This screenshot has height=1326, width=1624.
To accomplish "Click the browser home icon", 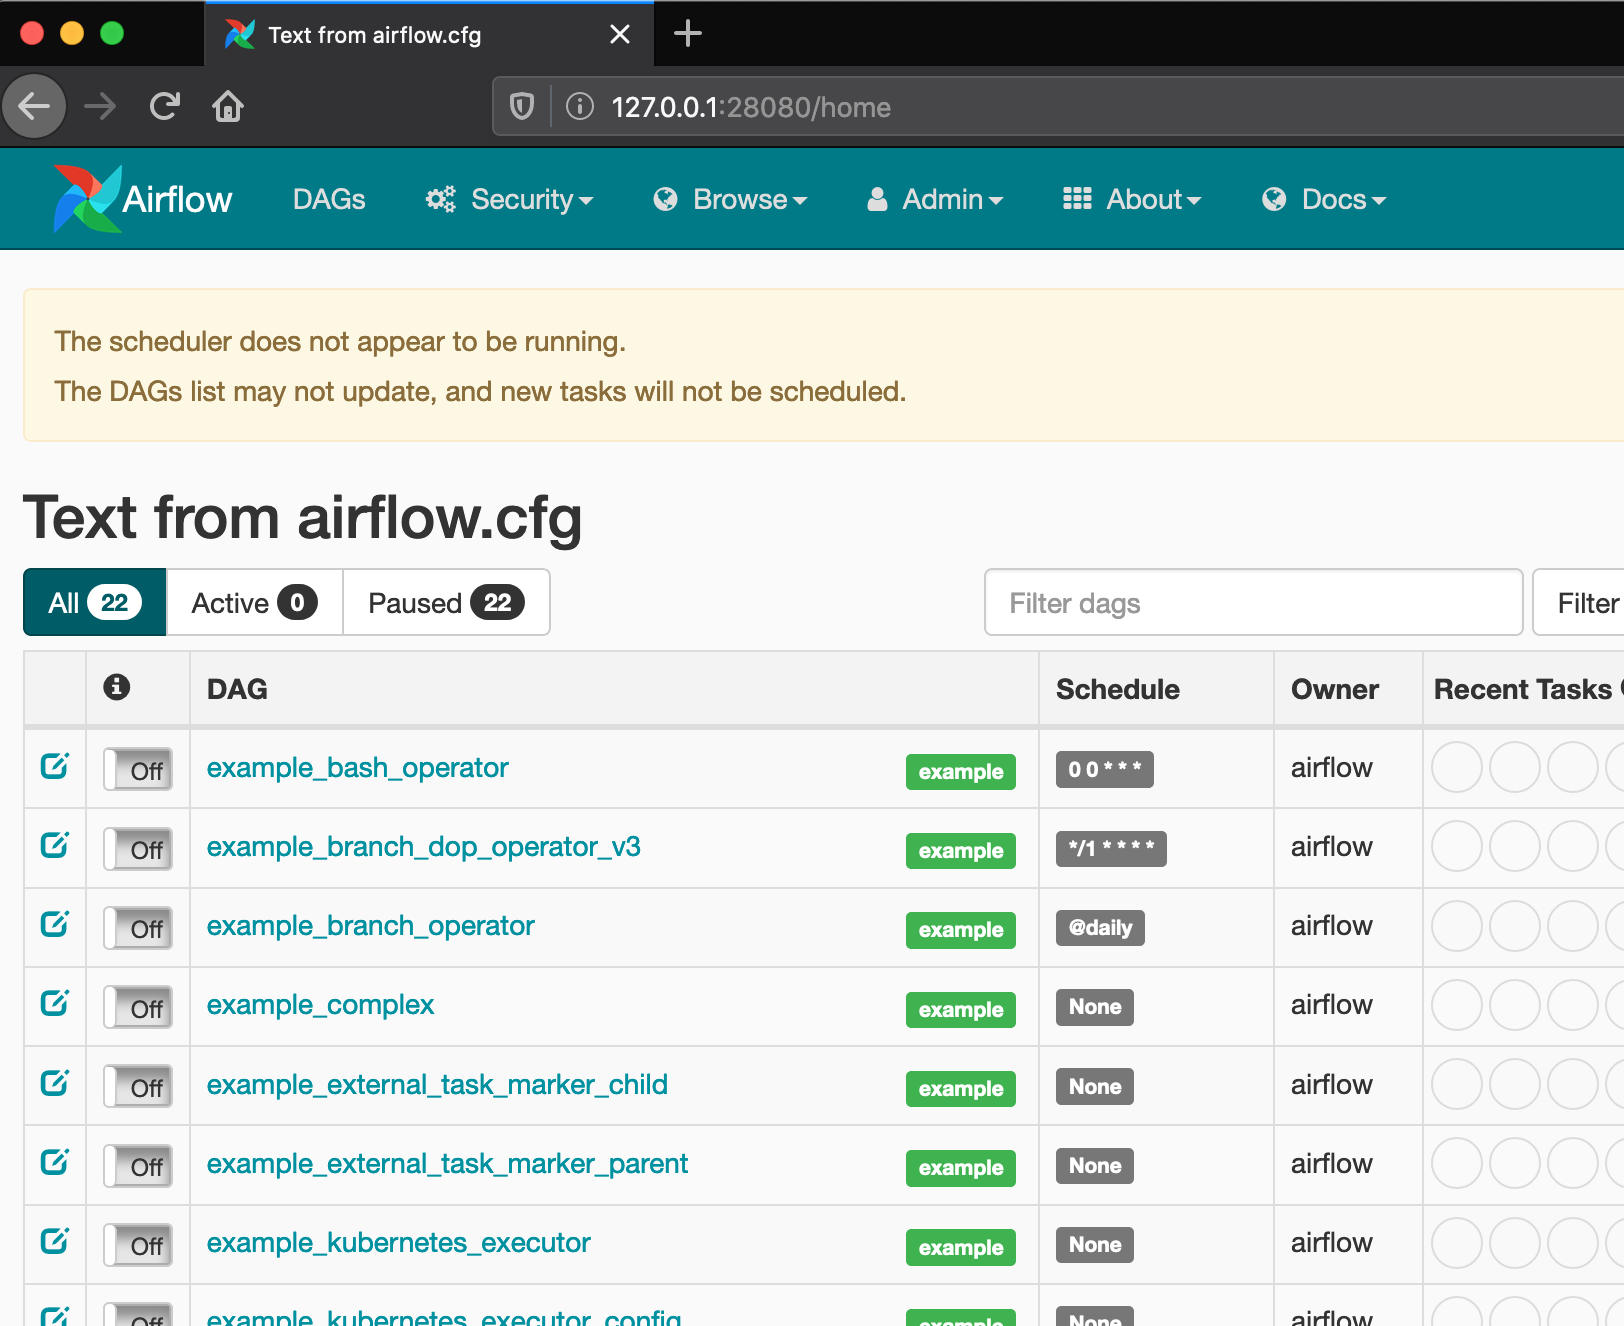I will point(228,106).
